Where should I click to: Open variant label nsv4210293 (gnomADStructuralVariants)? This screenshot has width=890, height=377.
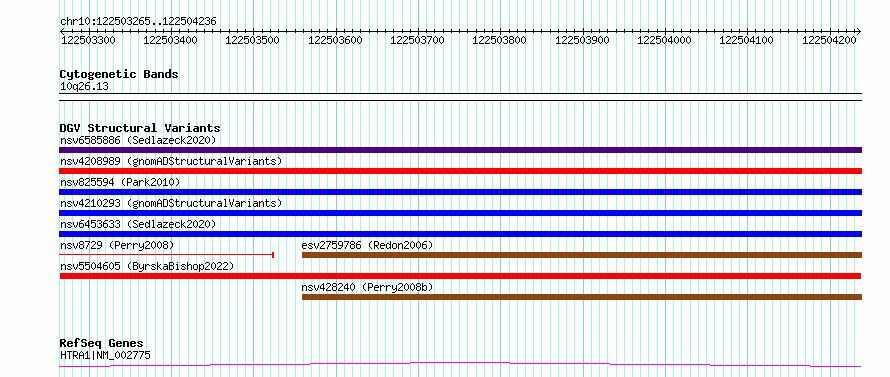tap(171, 203)
